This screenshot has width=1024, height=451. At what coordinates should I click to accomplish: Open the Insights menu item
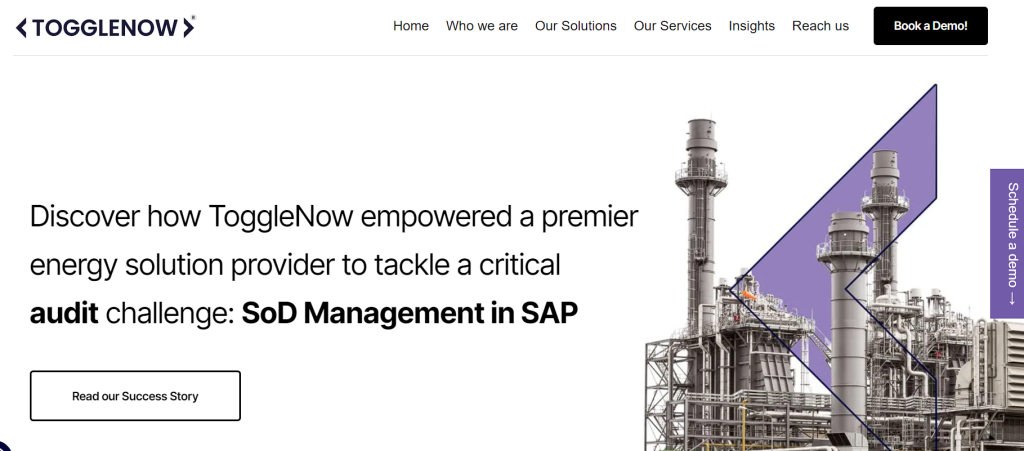752,26
